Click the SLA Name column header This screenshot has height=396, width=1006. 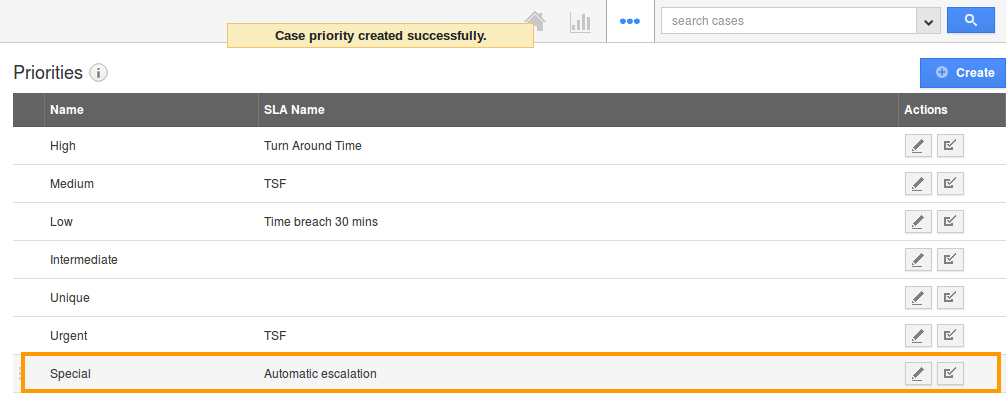[x=294, y=110]
